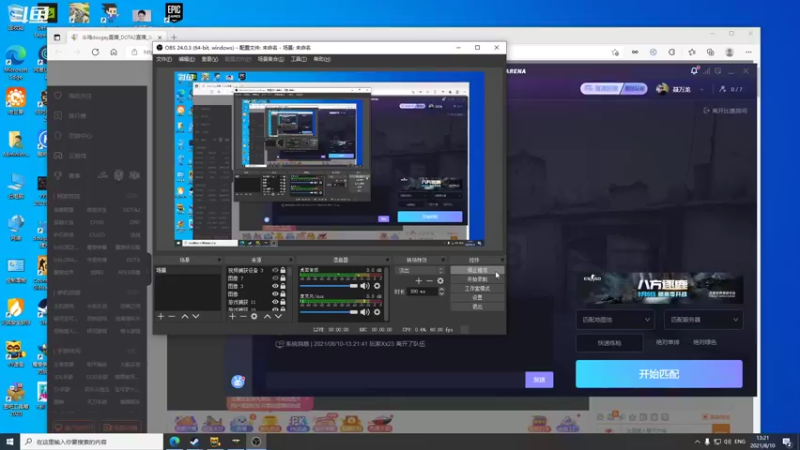Adjust 麦克风/Aux volume slider
800x450 pixels.
coord(329,312)
